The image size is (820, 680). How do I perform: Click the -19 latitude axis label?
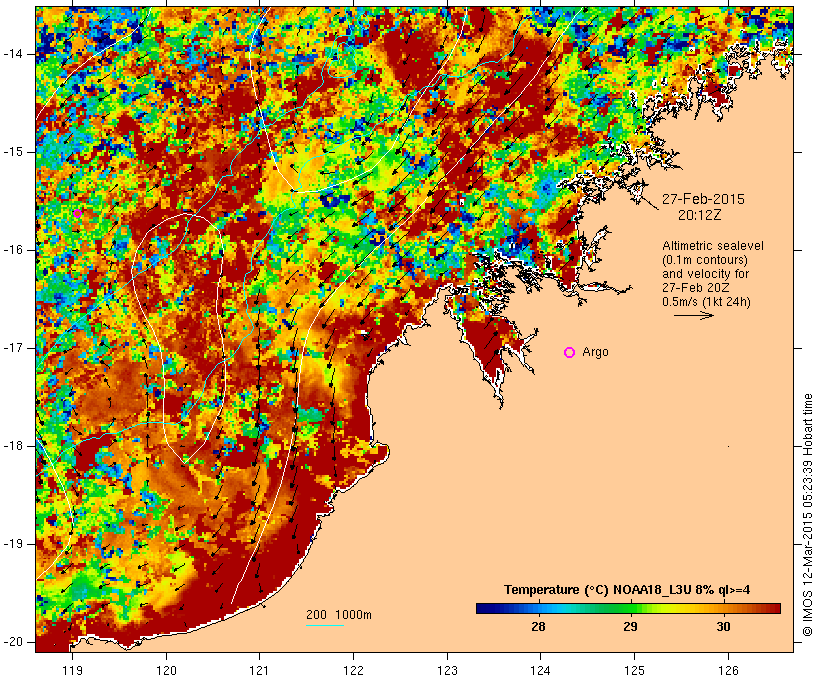[x=13, y=544]
